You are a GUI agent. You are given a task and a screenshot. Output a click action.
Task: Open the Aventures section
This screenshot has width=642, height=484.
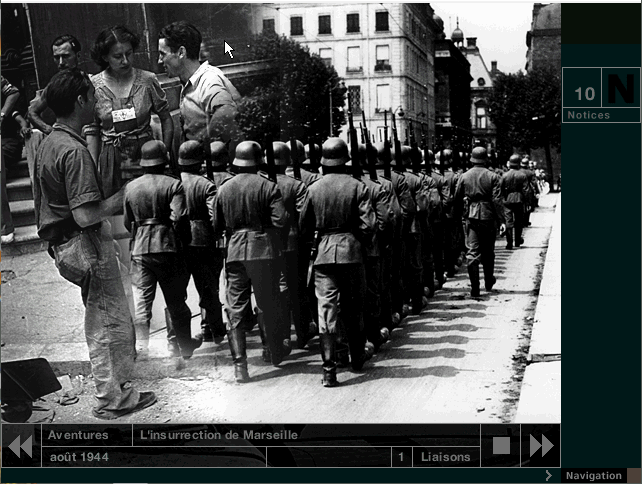(78, 435)
